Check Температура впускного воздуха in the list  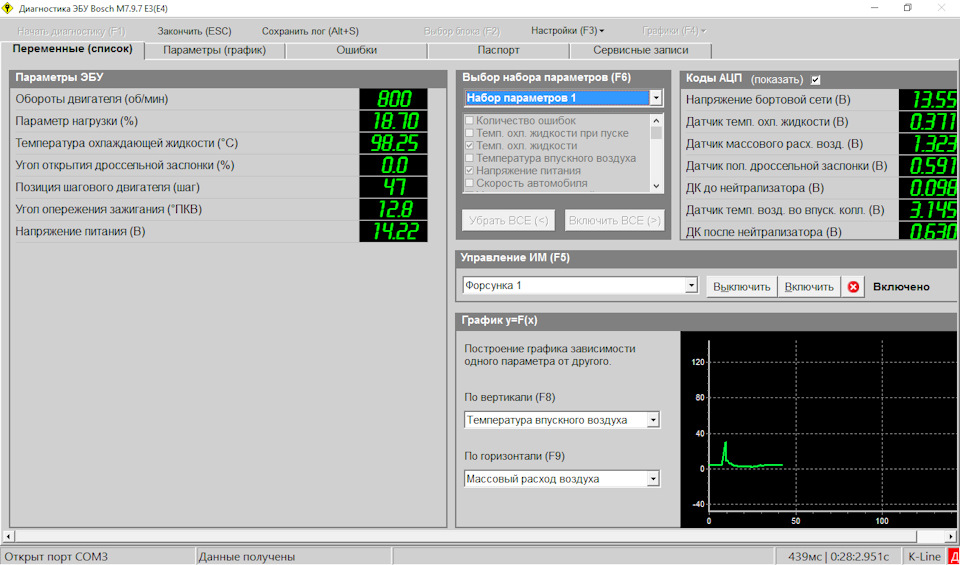[470, 158]
